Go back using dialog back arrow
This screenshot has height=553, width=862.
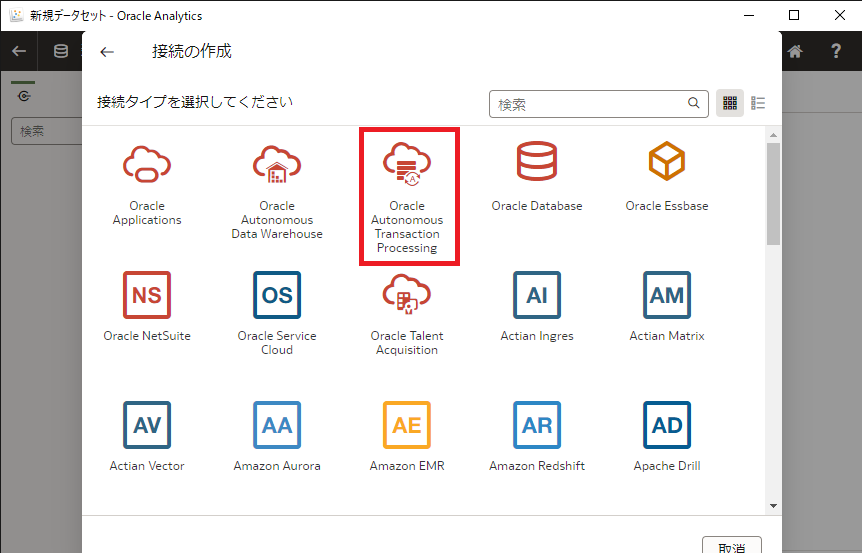107,52
